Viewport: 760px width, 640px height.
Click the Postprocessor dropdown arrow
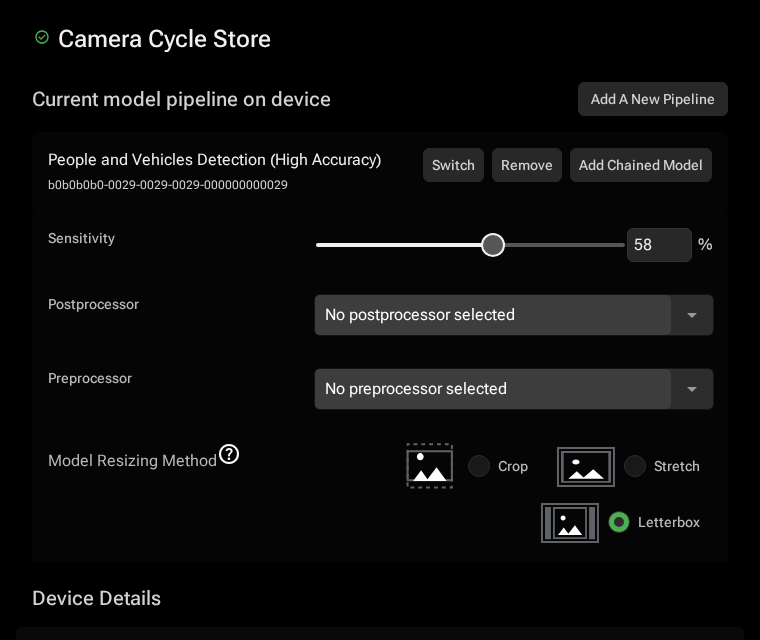click(692, 315)
